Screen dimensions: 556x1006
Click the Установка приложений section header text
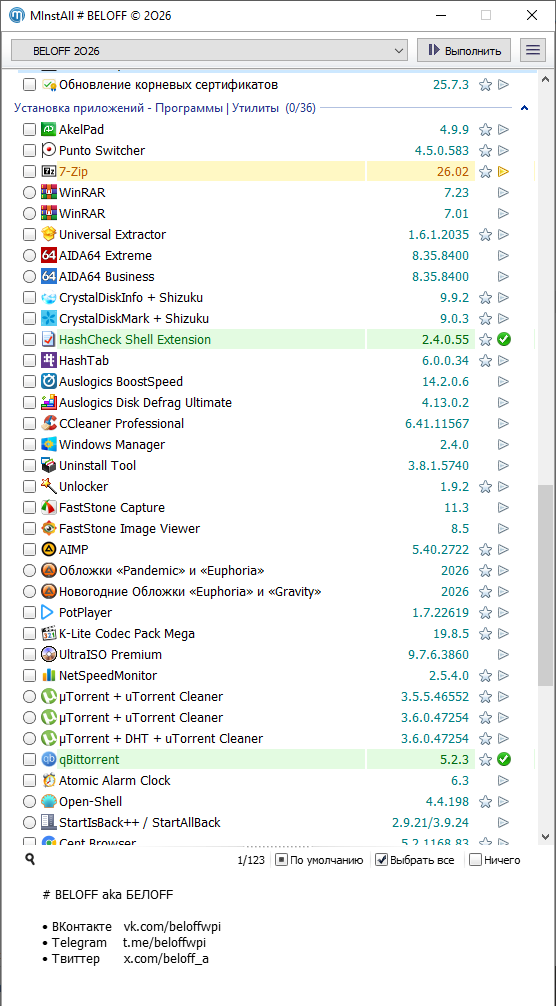coord(165,108)
